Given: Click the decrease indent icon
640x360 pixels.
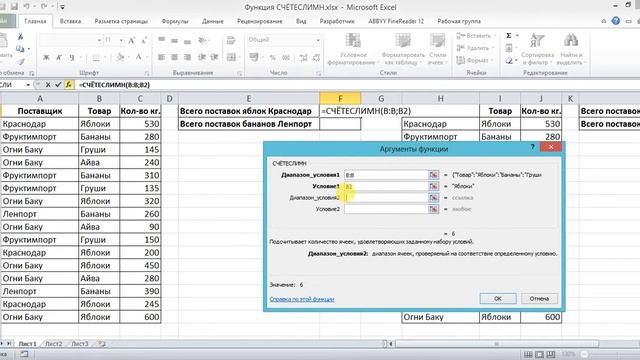Looking at the screenshot, I should point(202,57).
